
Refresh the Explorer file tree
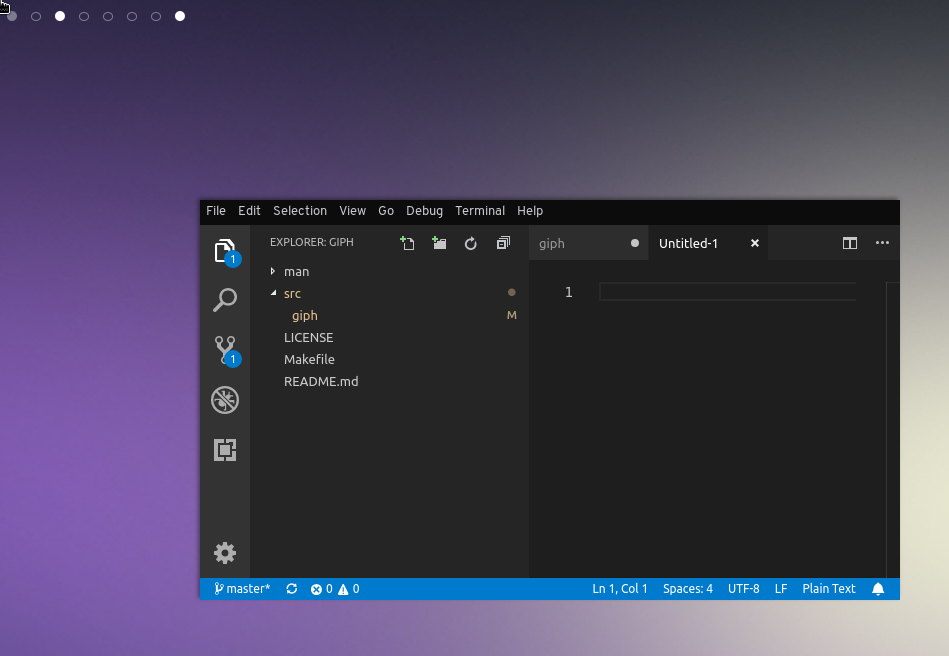(471, 242)
